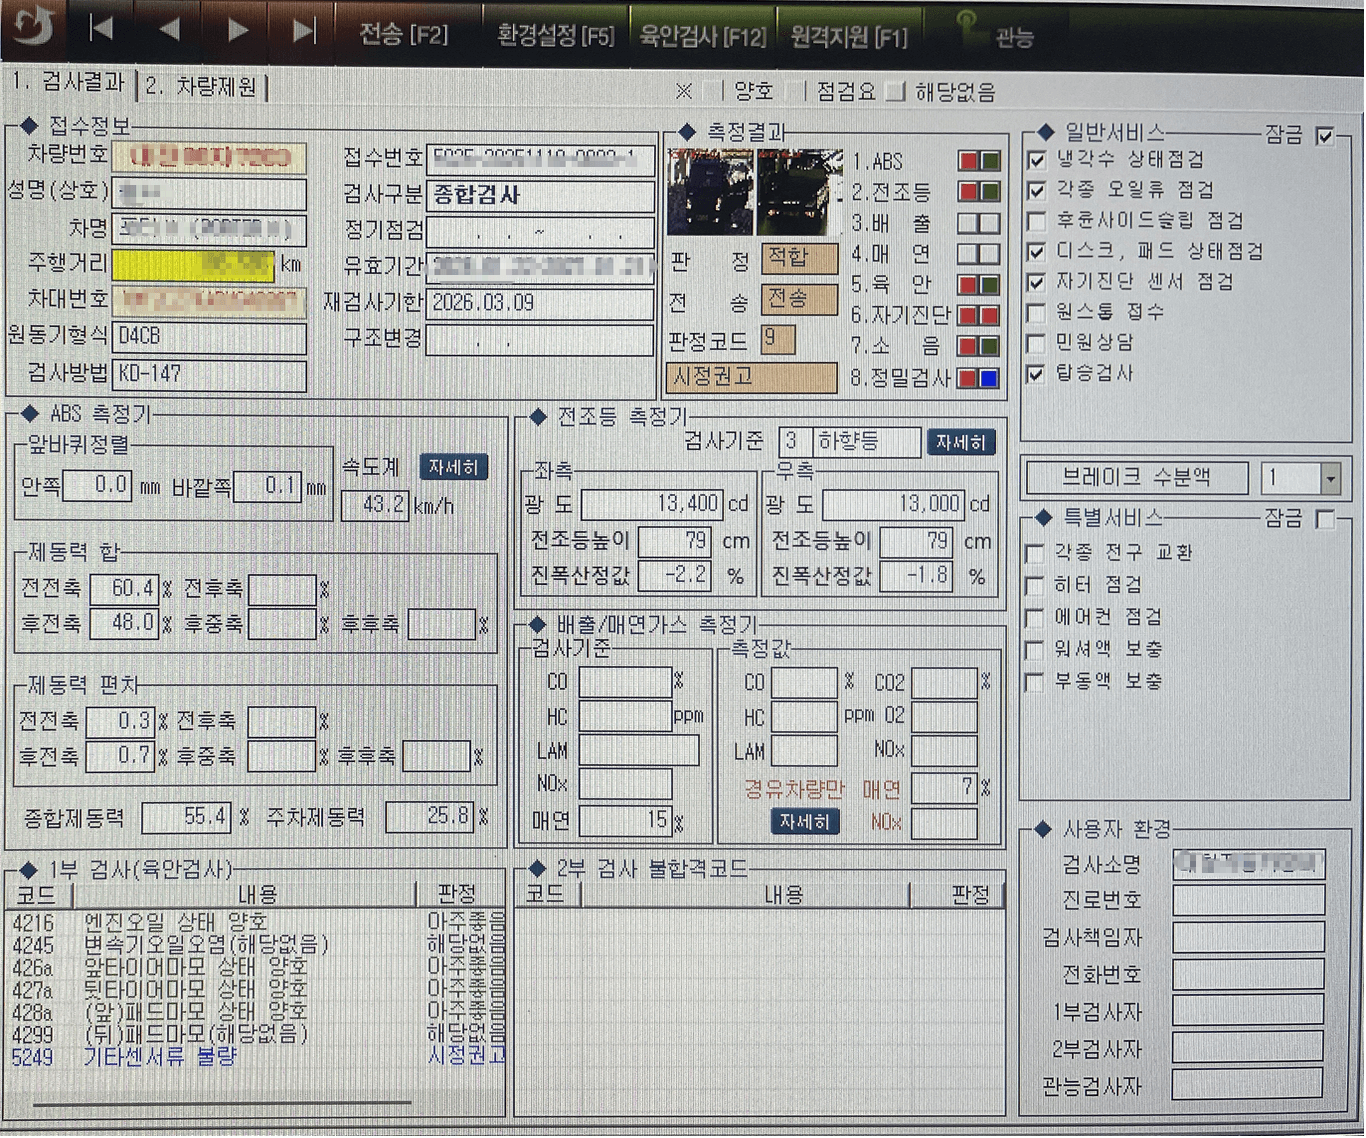Go to previous record with left arrow
The width and height of the screenshot is (1366, 1138).
(169, 30)
